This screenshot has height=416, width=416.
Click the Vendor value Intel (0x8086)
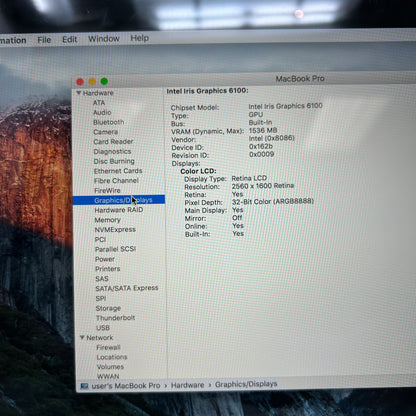[x=272, y=138]
